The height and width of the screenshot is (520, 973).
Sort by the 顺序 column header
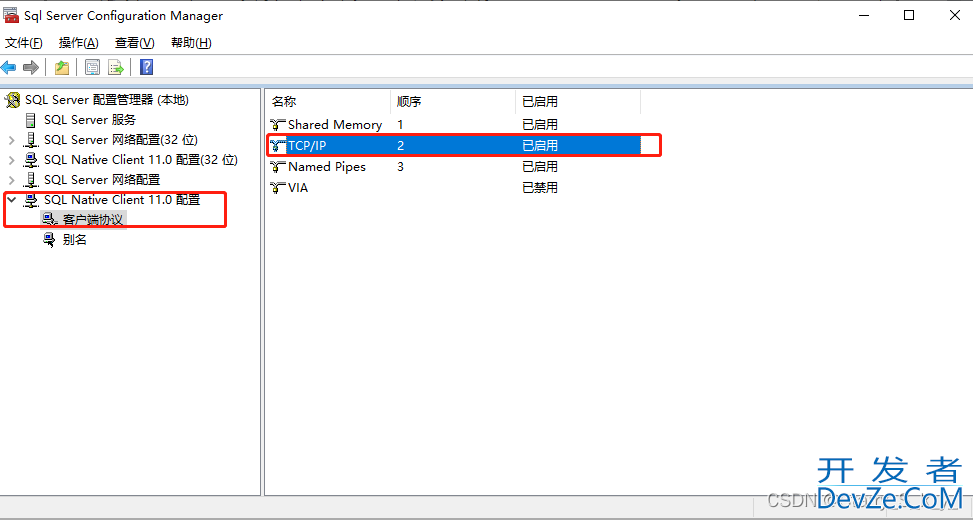click(x=453, y=102)
